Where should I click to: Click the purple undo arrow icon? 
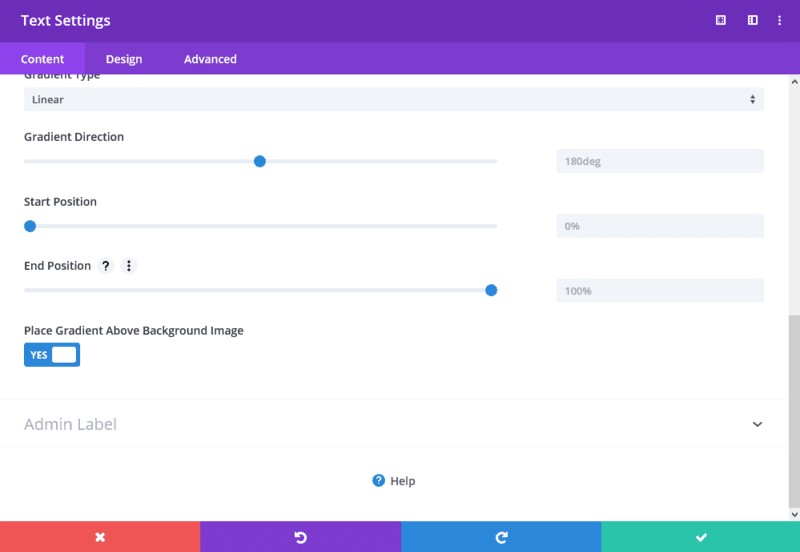[300, 537]
